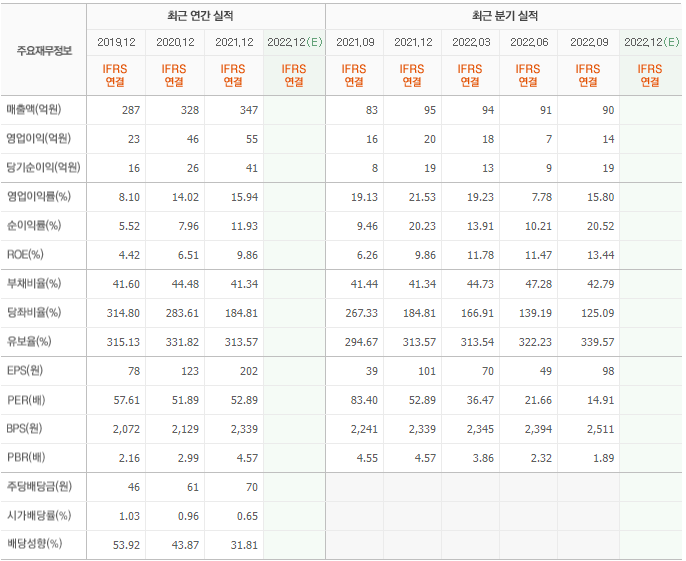Select the 시가배당률(%) row label
Viewport: 686px width, 561px height.
[38, 515]
